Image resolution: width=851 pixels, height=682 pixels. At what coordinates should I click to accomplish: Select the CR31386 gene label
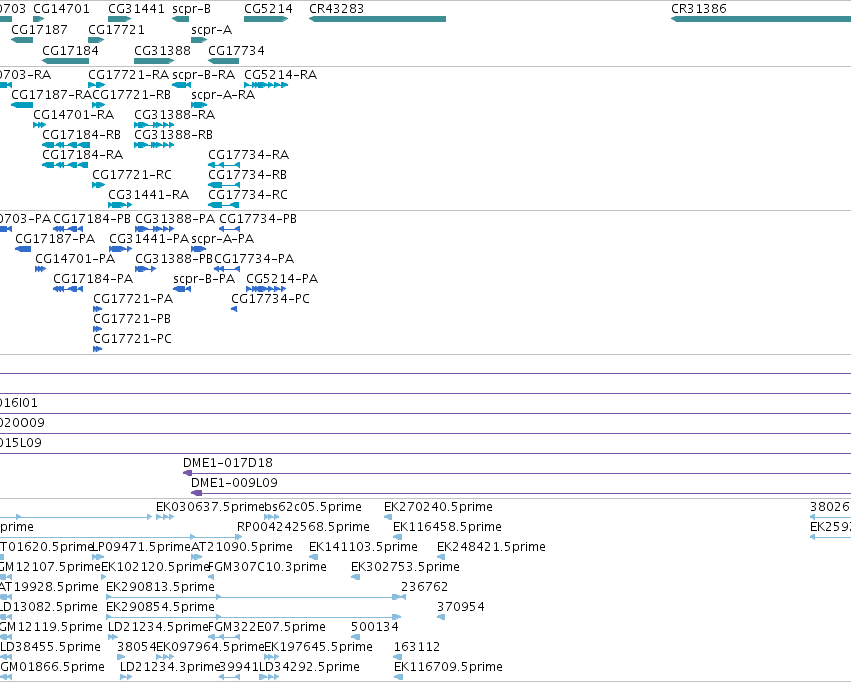pyautogui.click(x=698, y=9)
